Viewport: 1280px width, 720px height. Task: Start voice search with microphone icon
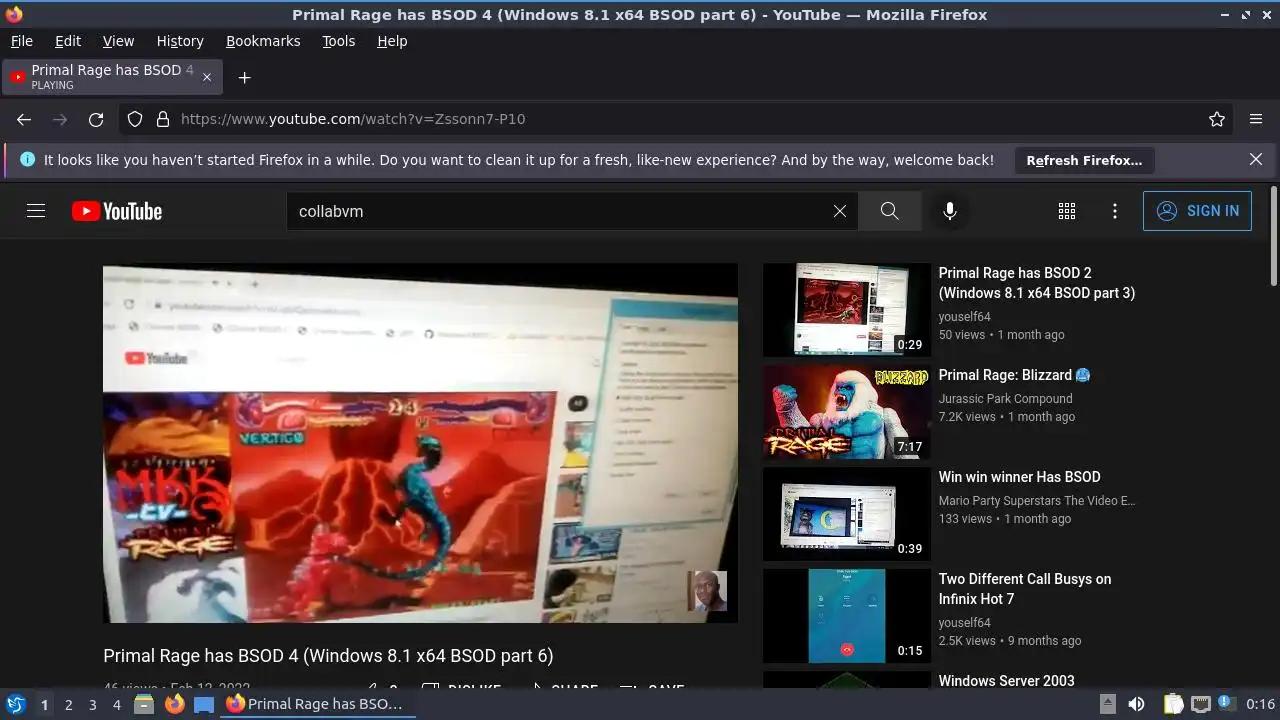pyautogui.click(x=950, y=211)
